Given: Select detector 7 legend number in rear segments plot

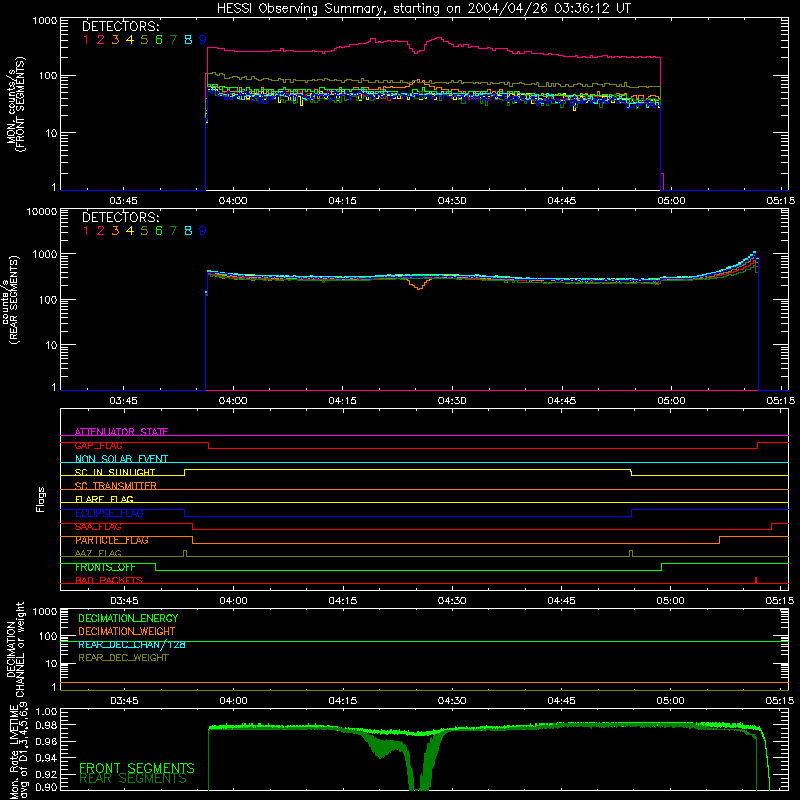Looking at the screenshot, I should [173, 231].
